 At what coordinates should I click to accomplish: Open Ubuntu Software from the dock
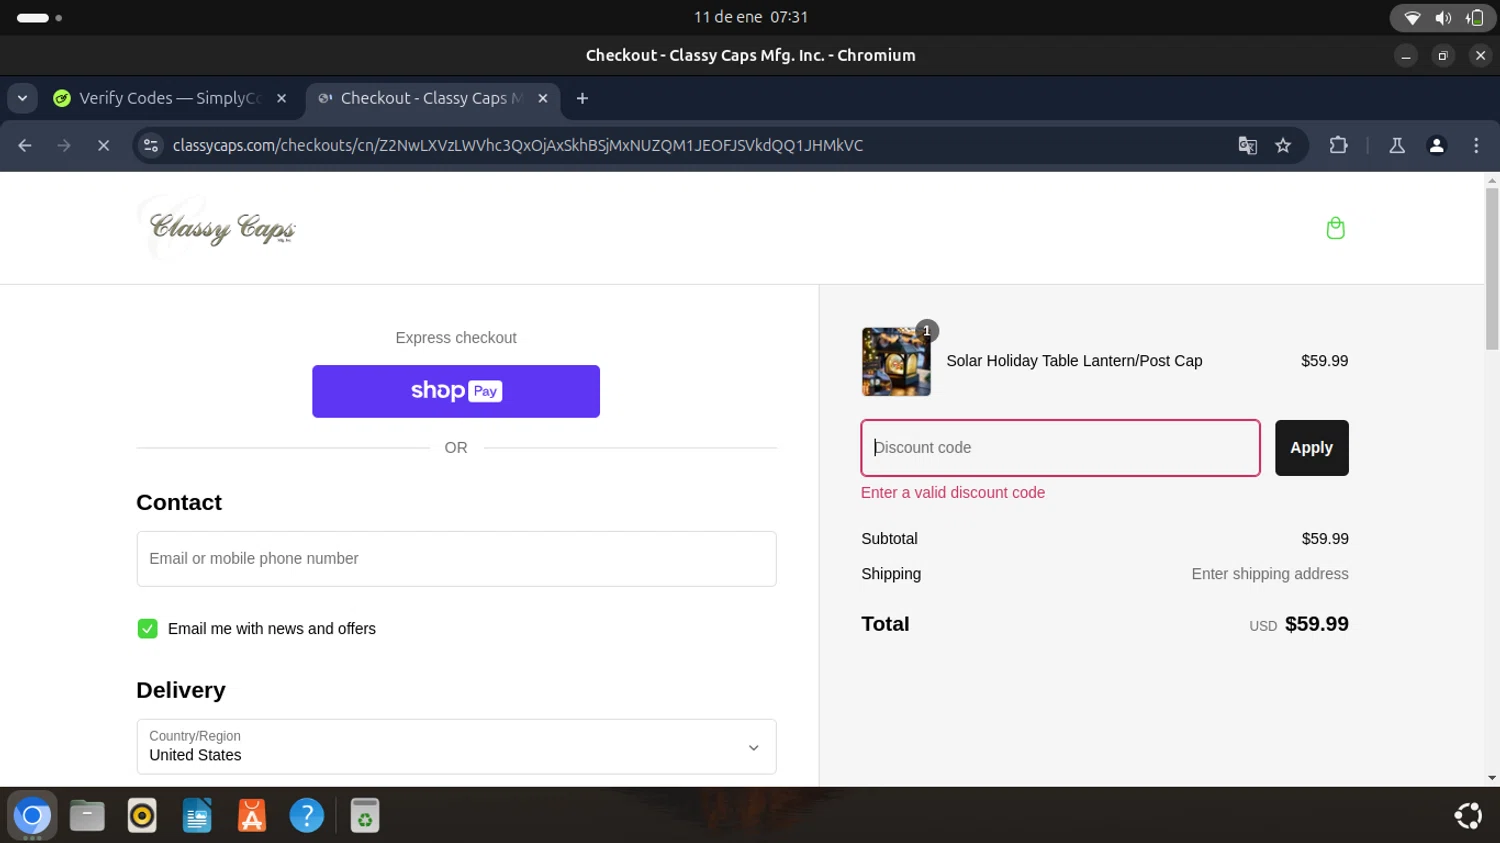pos(252,816)
